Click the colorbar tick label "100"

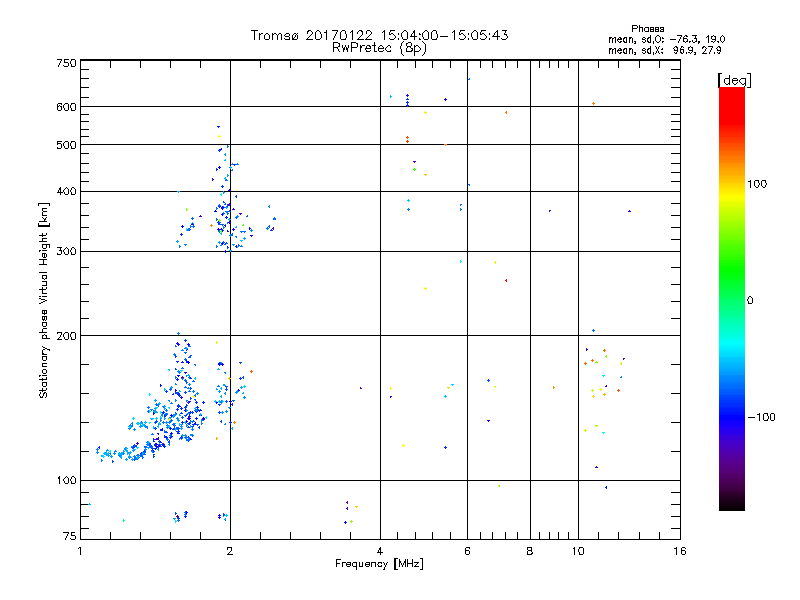[757, 184]
